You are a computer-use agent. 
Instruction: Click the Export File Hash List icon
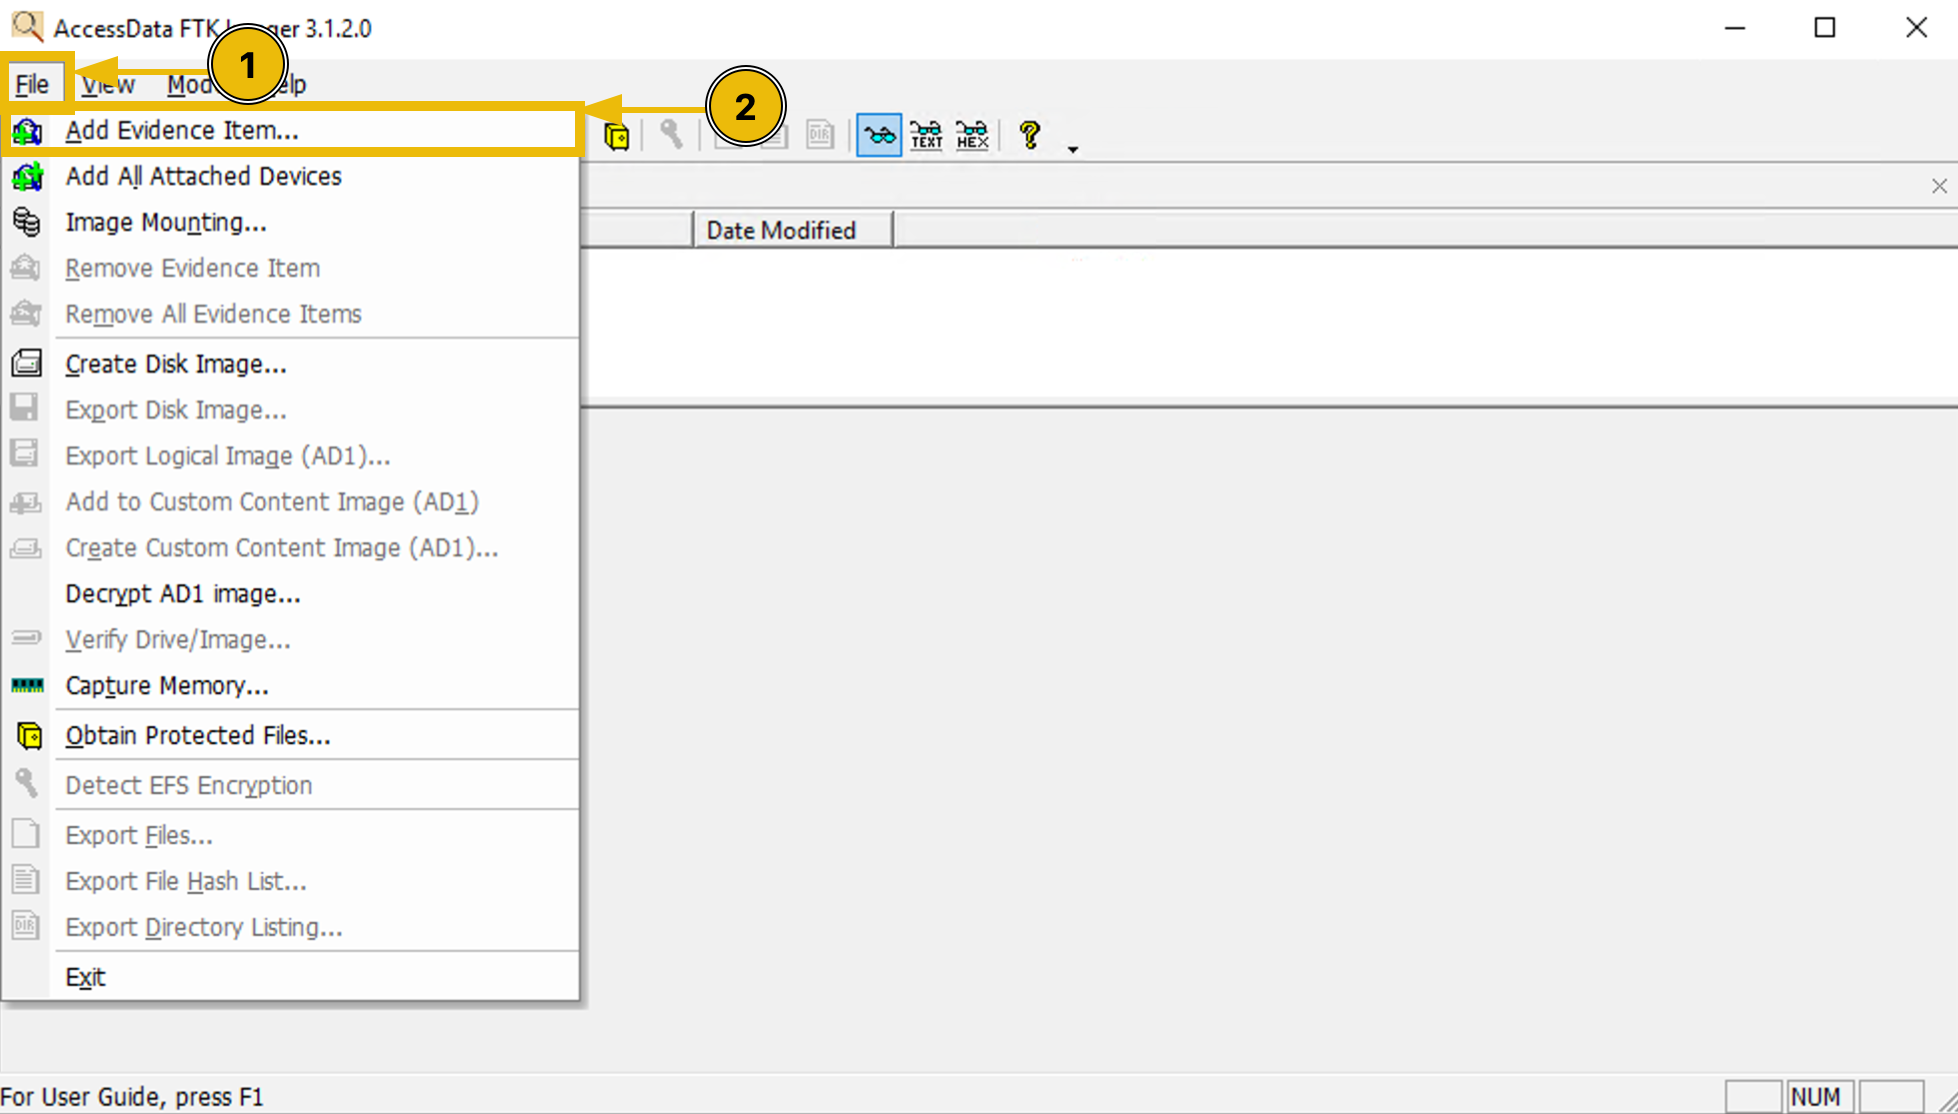tap(26, 879)
